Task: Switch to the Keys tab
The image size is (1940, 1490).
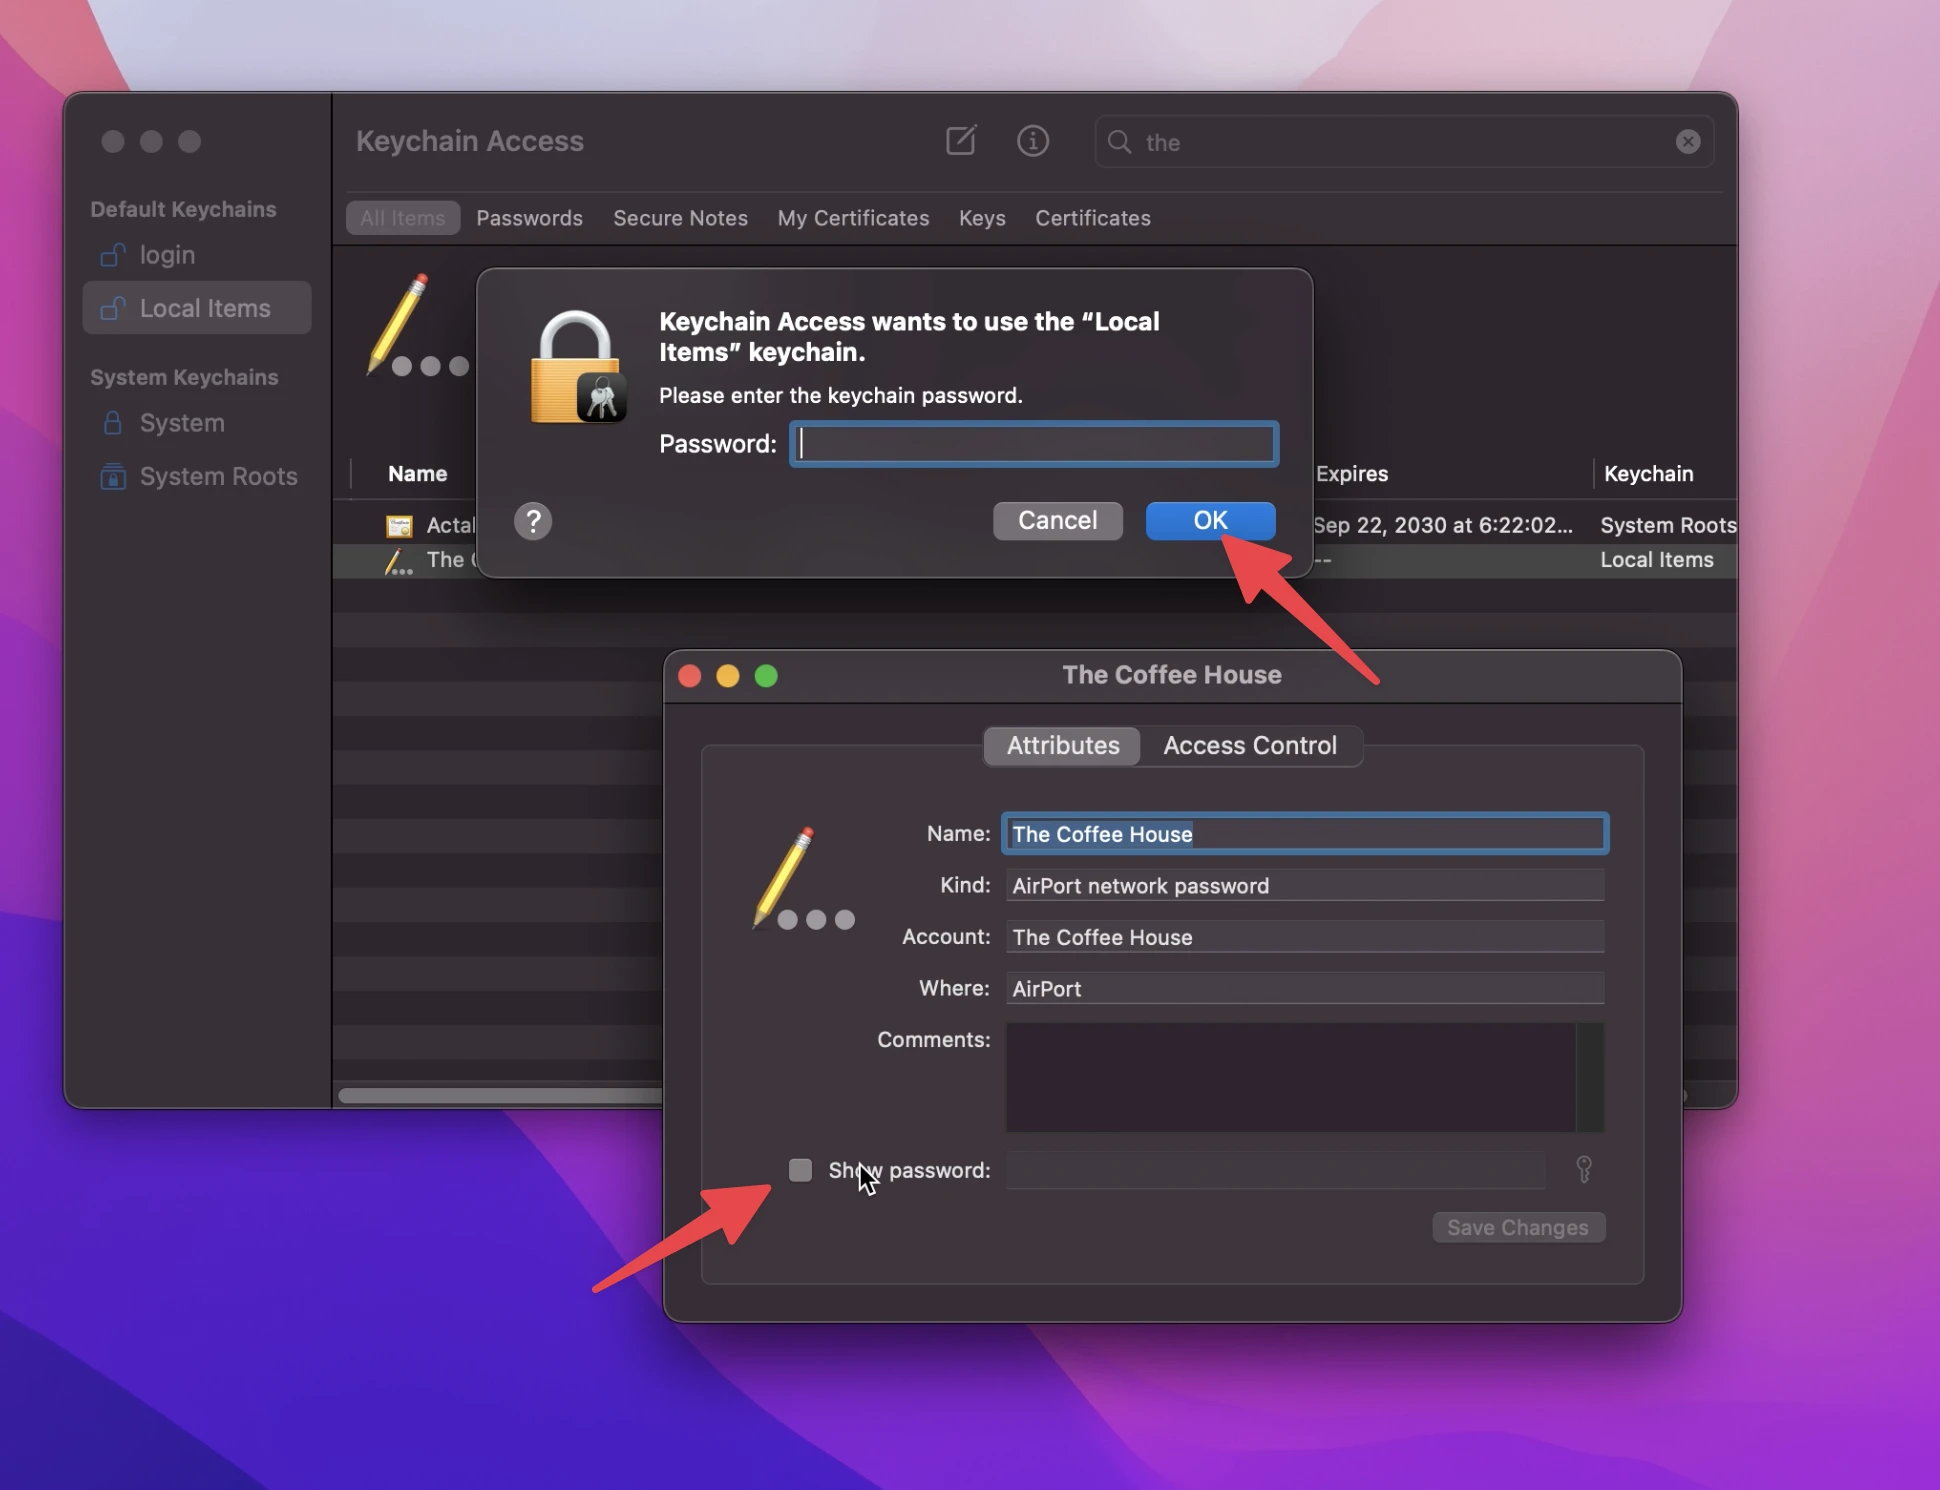Action: (x=982, y=218)
